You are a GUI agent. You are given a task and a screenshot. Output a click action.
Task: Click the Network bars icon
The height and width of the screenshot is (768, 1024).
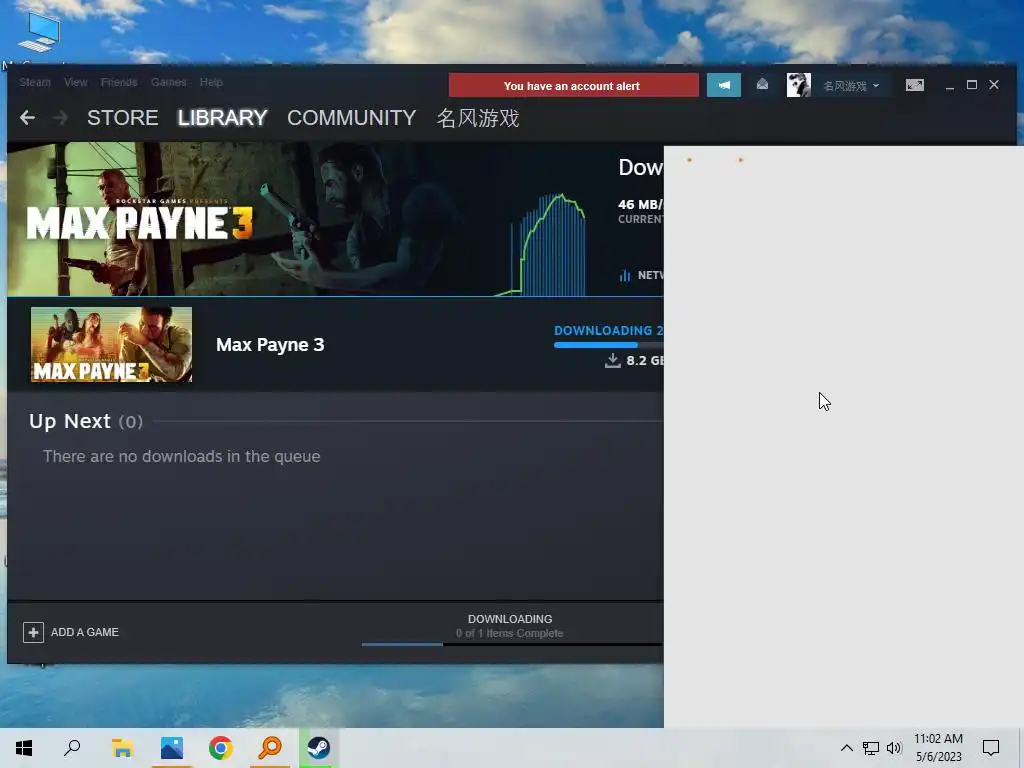click(625, 276)
